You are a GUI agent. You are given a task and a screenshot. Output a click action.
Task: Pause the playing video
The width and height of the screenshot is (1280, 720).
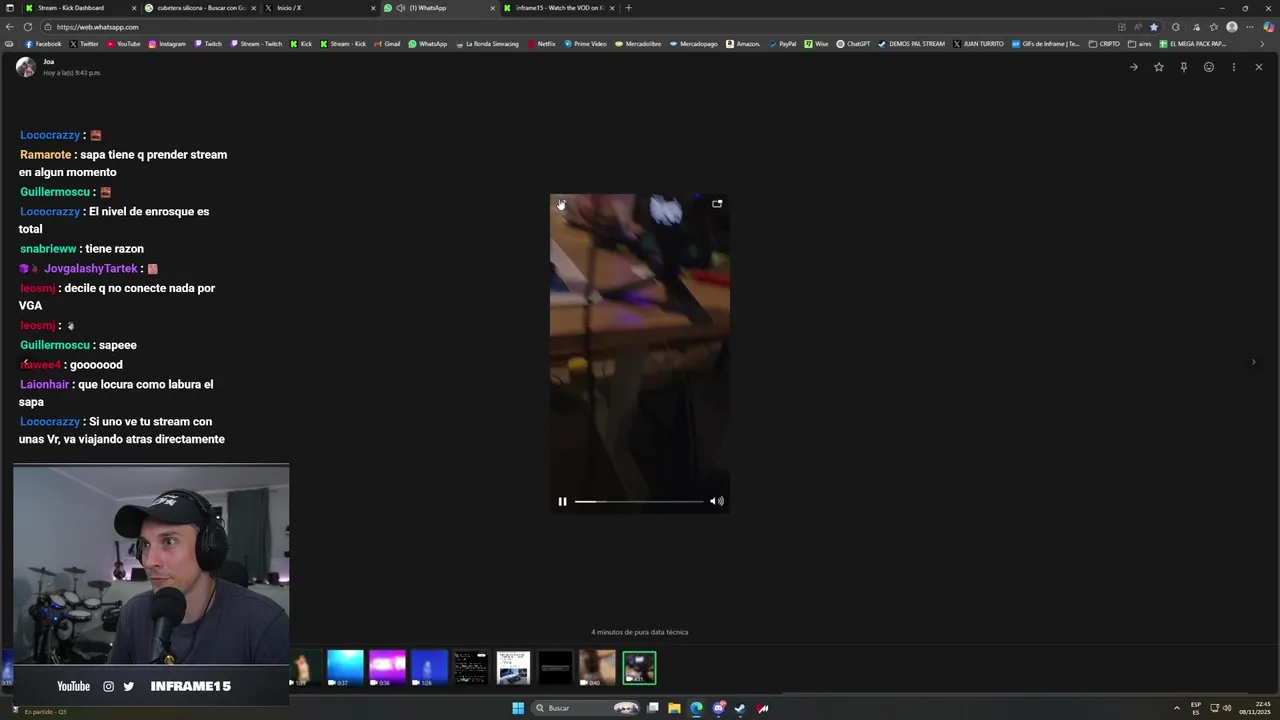tap(562, 501)
